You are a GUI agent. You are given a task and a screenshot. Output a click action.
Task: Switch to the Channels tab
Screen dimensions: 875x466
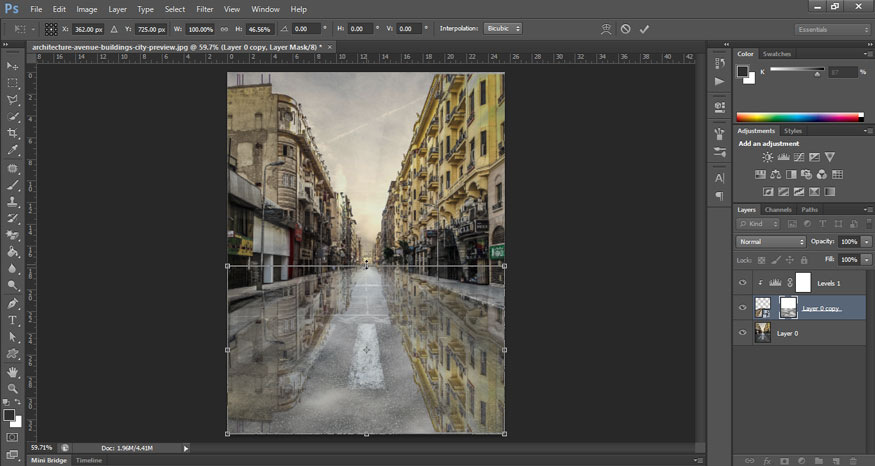pyautogui.click(x=778, y=210)
